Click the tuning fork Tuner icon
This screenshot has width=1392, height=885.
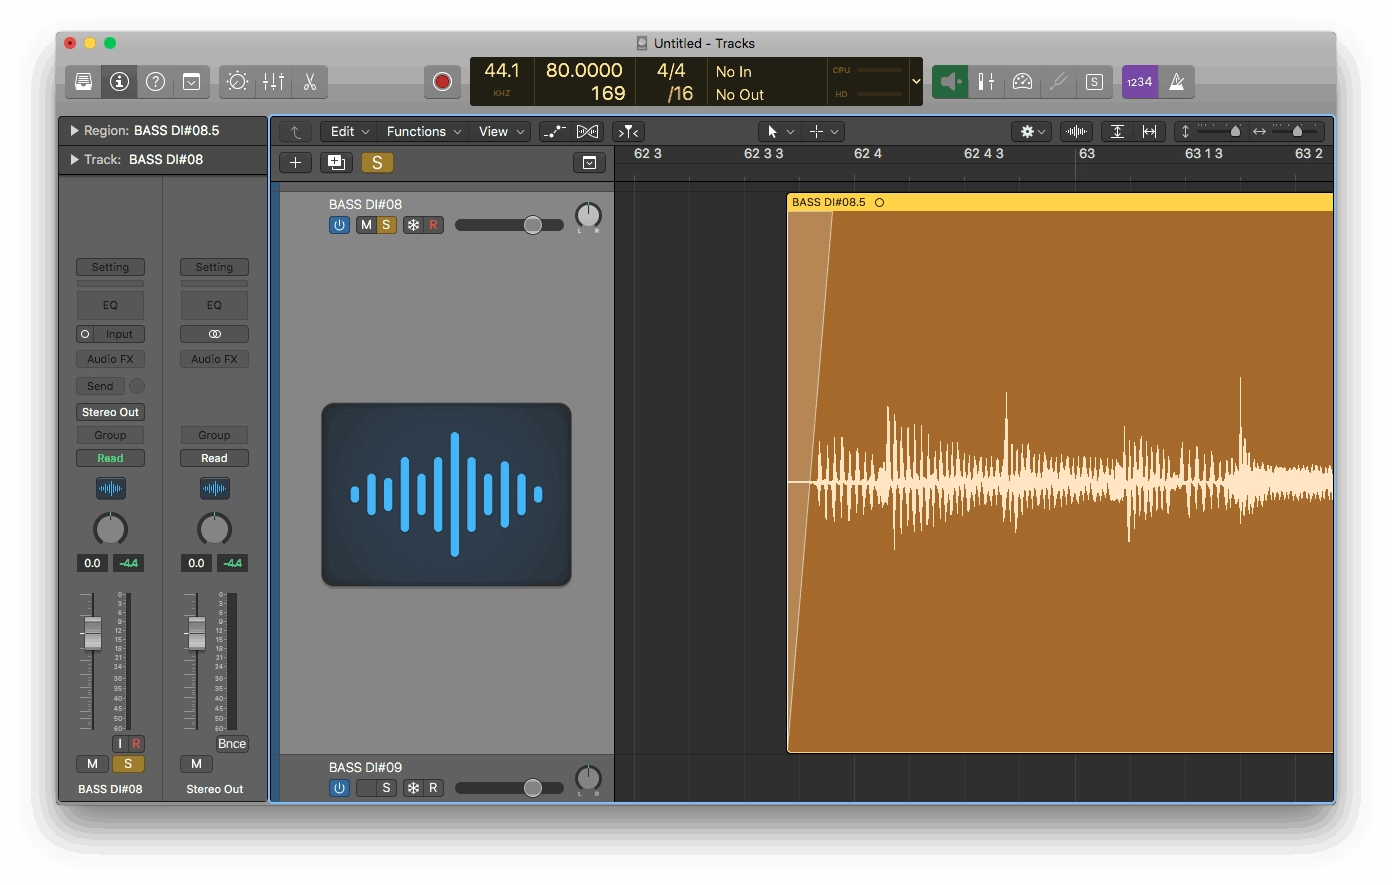pyautogui.click(x=1058, y=82)
